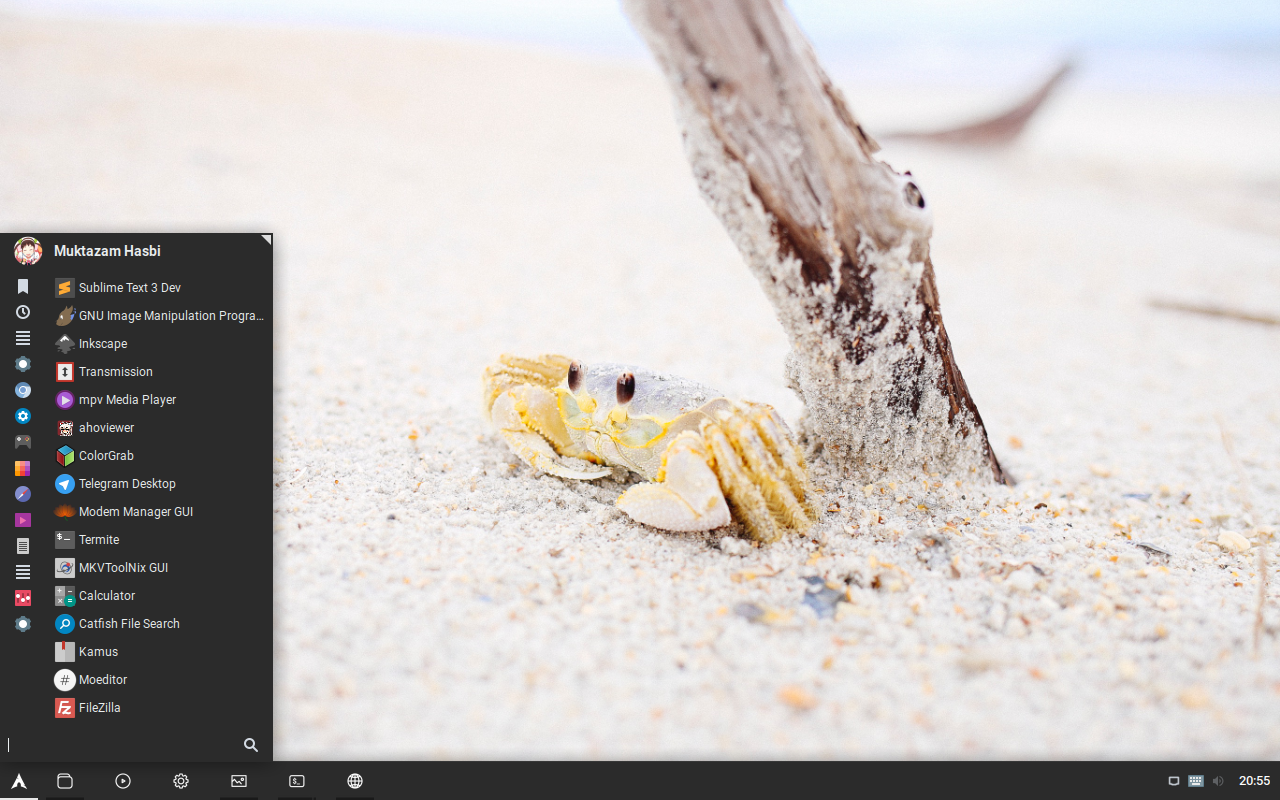The height and width of the screenshot is (800, 1280).
Task: Launch the Kamus entry
Action: tap(160, 652)
